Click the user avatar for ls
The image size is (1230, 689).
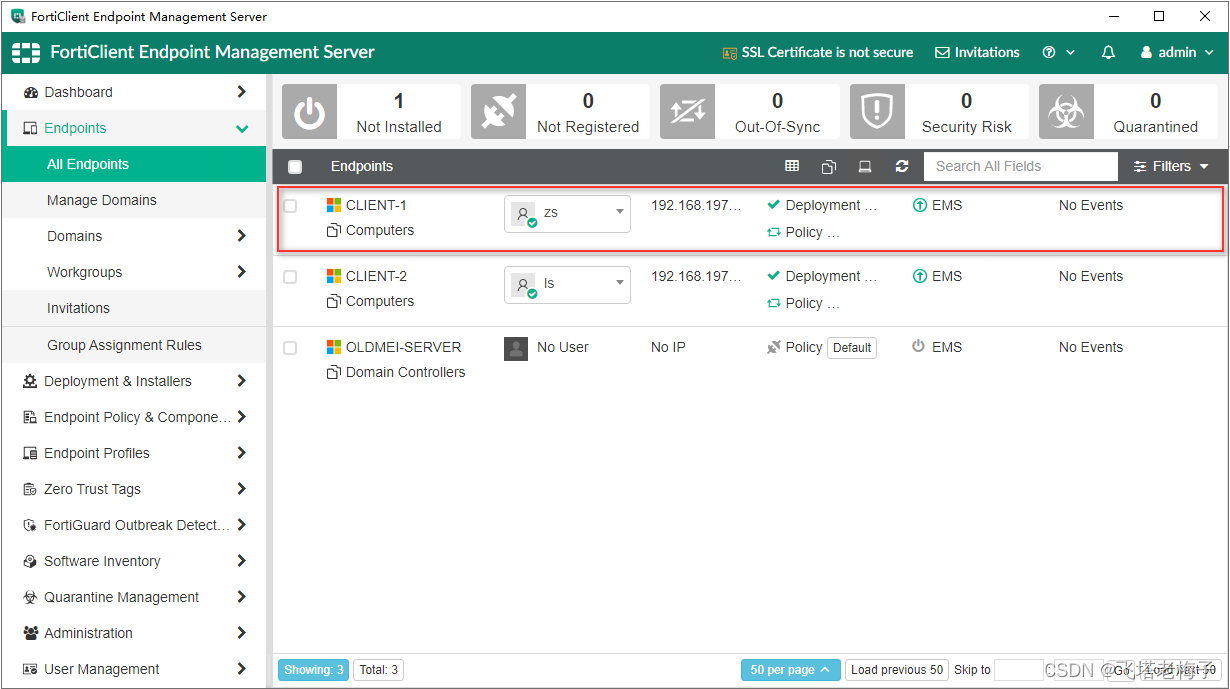coord(524,285)
